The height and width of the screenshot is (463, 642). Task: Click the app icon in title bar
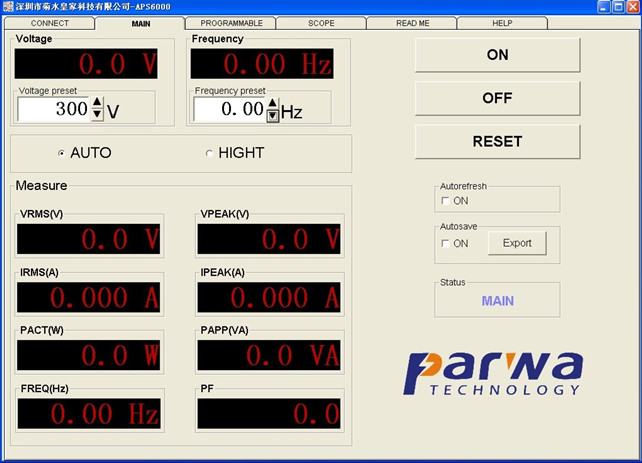8,7
